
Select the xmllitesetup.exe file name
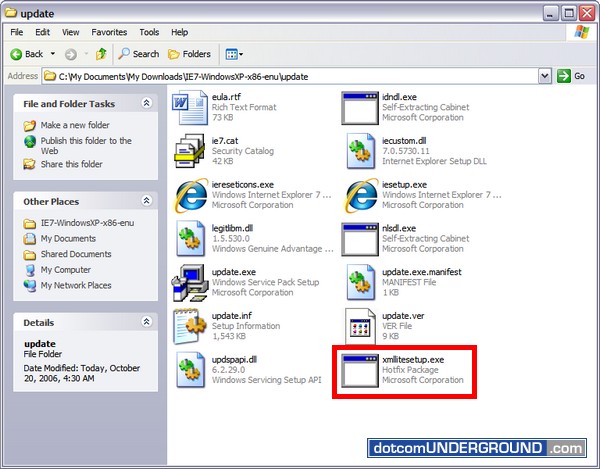pos(413,360)
